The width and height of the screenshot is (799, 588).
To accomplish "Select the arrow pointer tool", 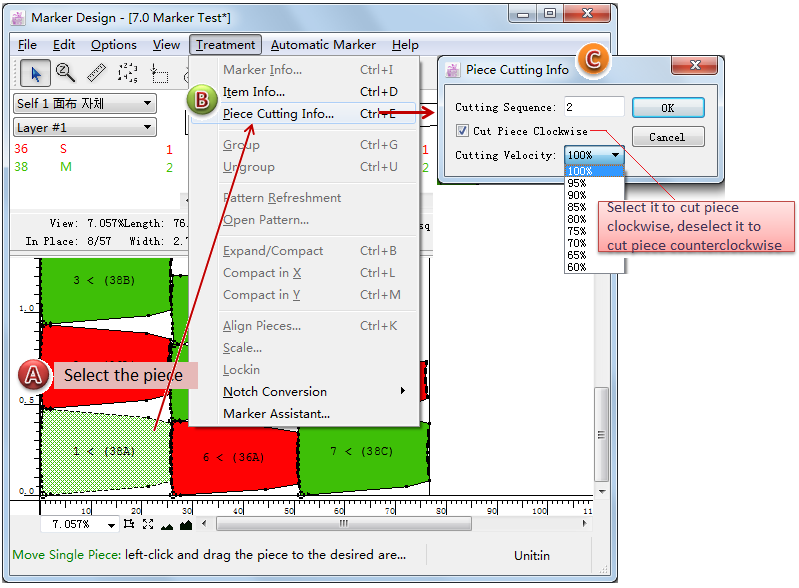I will 36,73.
